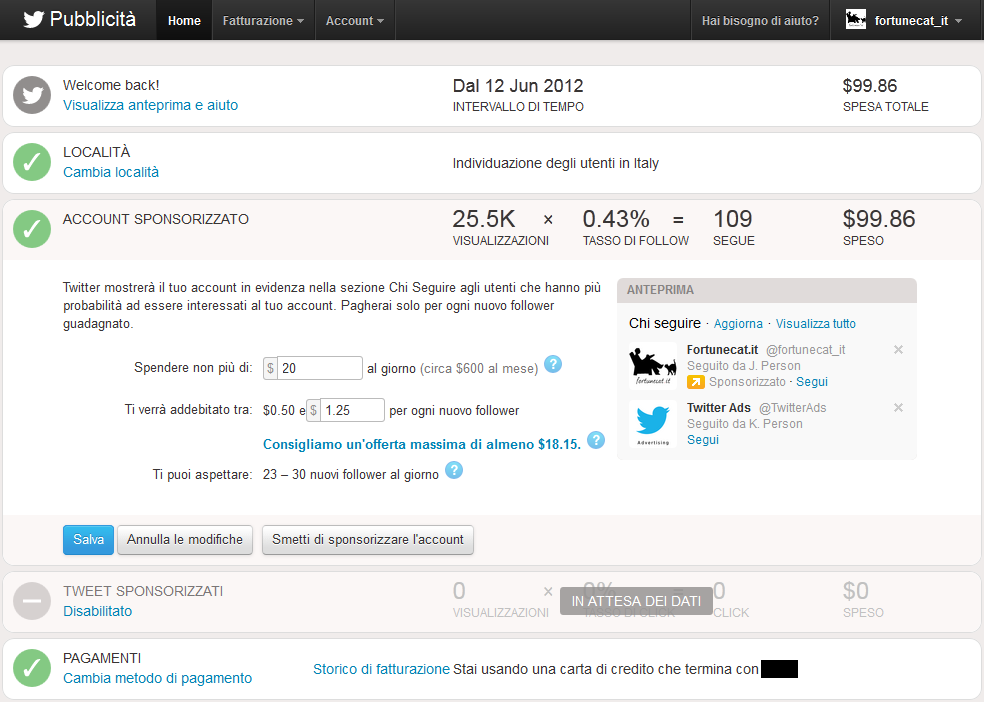Click '23 – 30 nuovi follower al giorno' text
The height and width of the screenshot is (702, 984).
351,474
